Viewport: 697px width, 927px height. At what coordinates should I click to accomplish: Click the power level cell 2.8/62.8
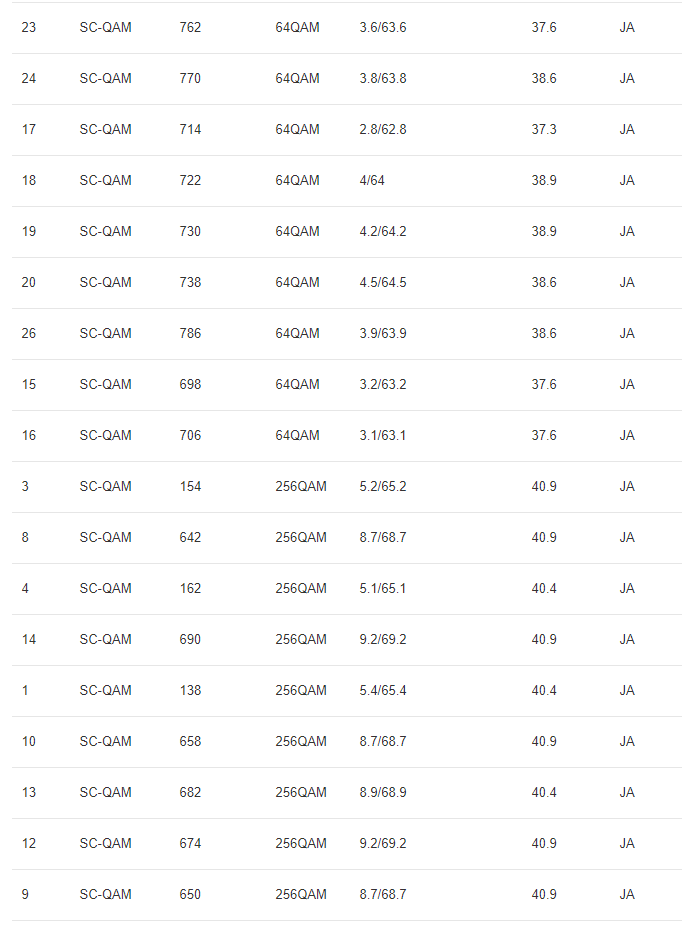point(382,129)
